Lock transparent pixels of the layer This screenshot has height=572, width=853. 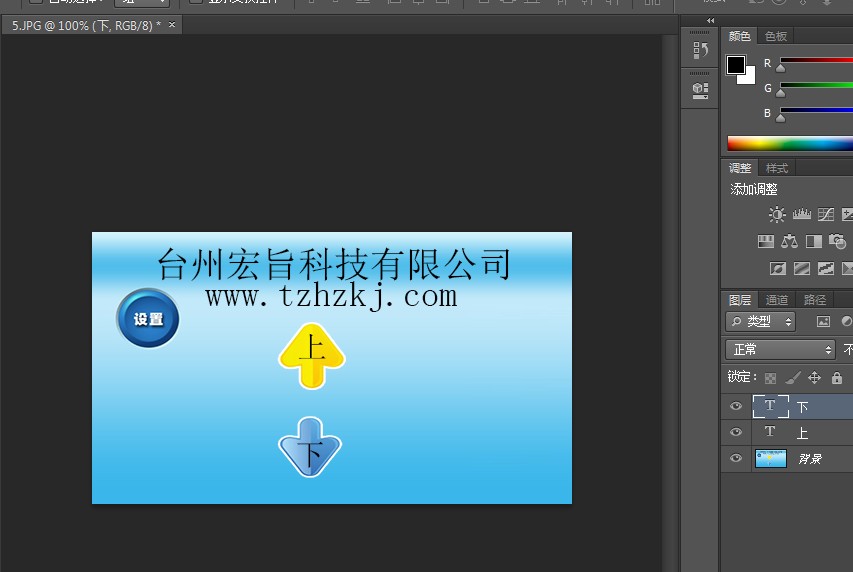[x=770, y=378]
